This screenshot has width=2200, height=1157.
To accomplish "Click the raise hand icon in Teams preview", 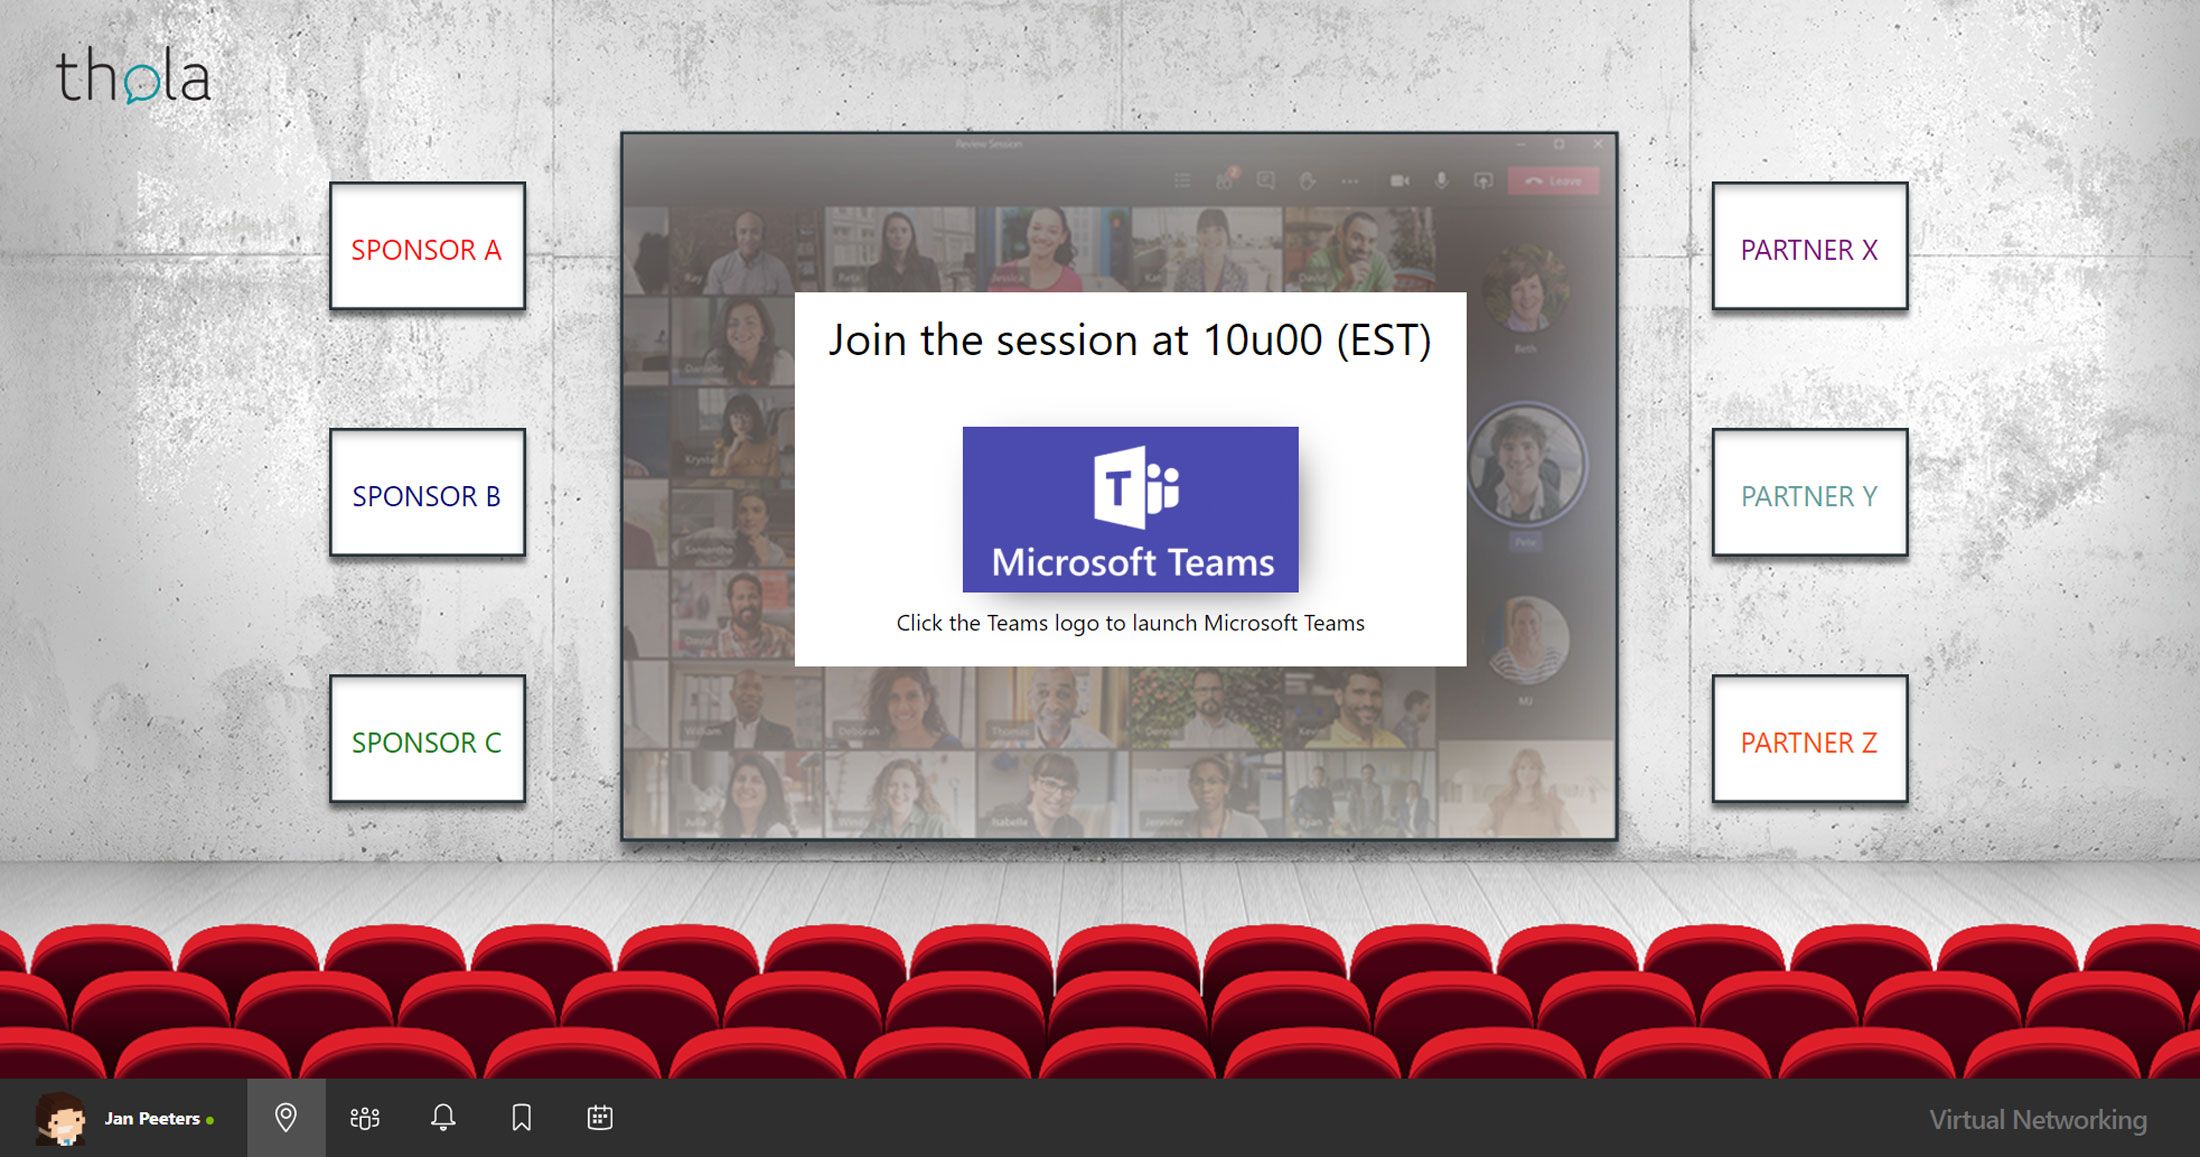I will 1307,181.
